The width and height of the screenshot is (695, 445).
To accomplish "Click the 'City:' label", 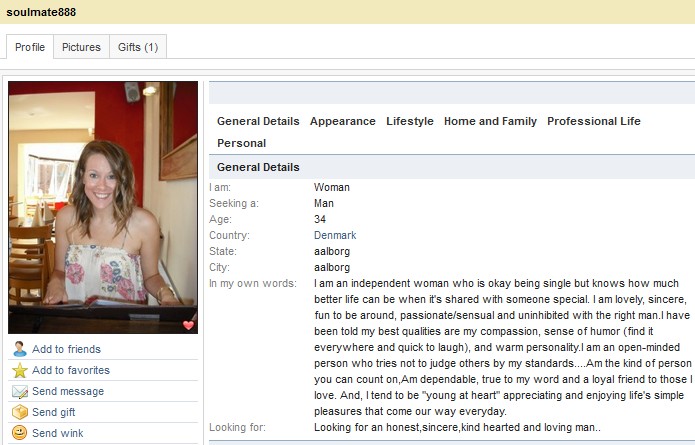I will [x=219, y=267].
